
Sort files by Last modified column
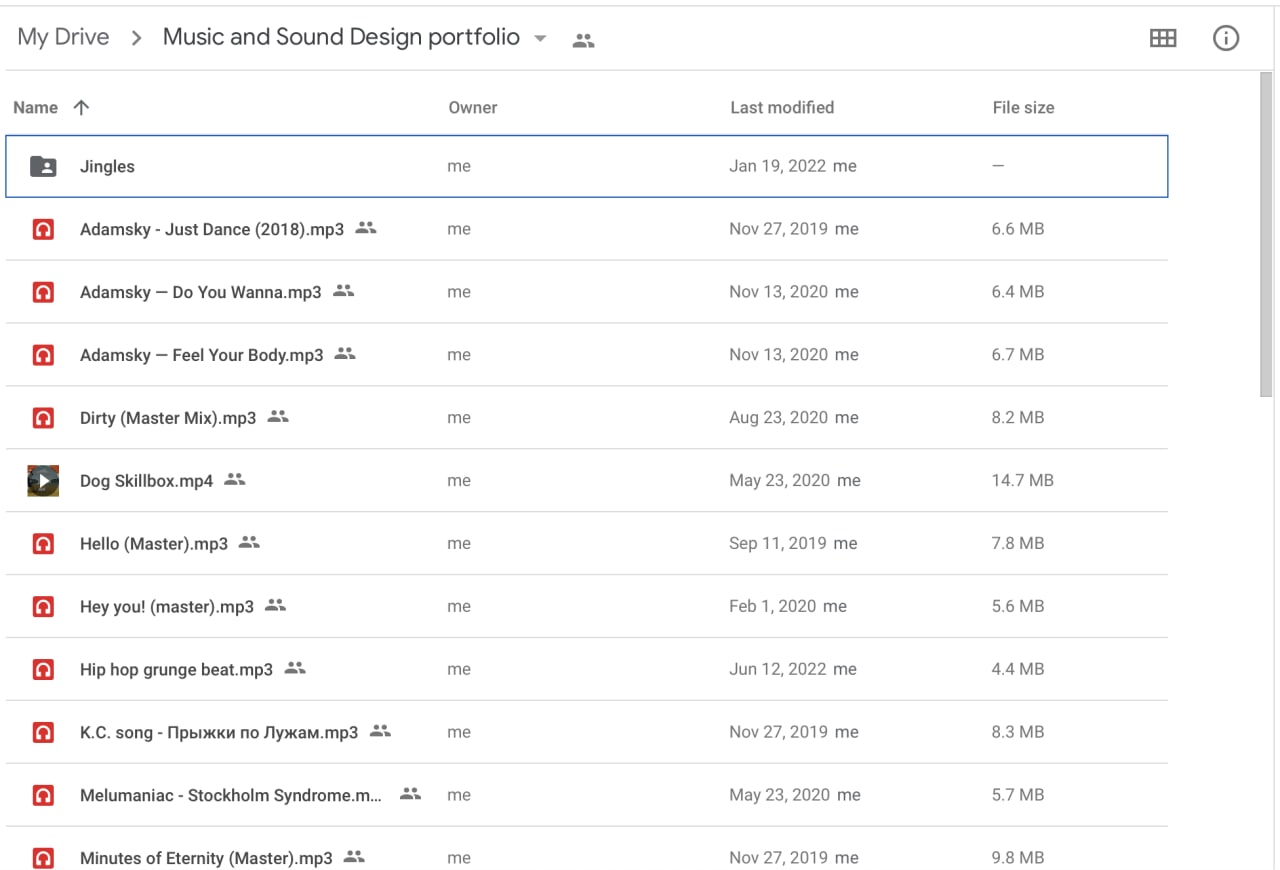781,108
